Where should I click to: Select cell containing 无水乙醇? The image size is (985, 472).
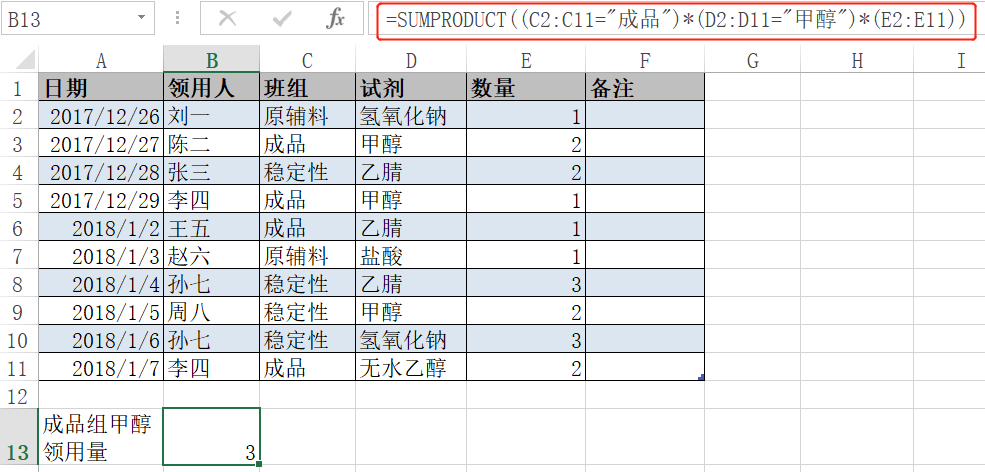410,368
